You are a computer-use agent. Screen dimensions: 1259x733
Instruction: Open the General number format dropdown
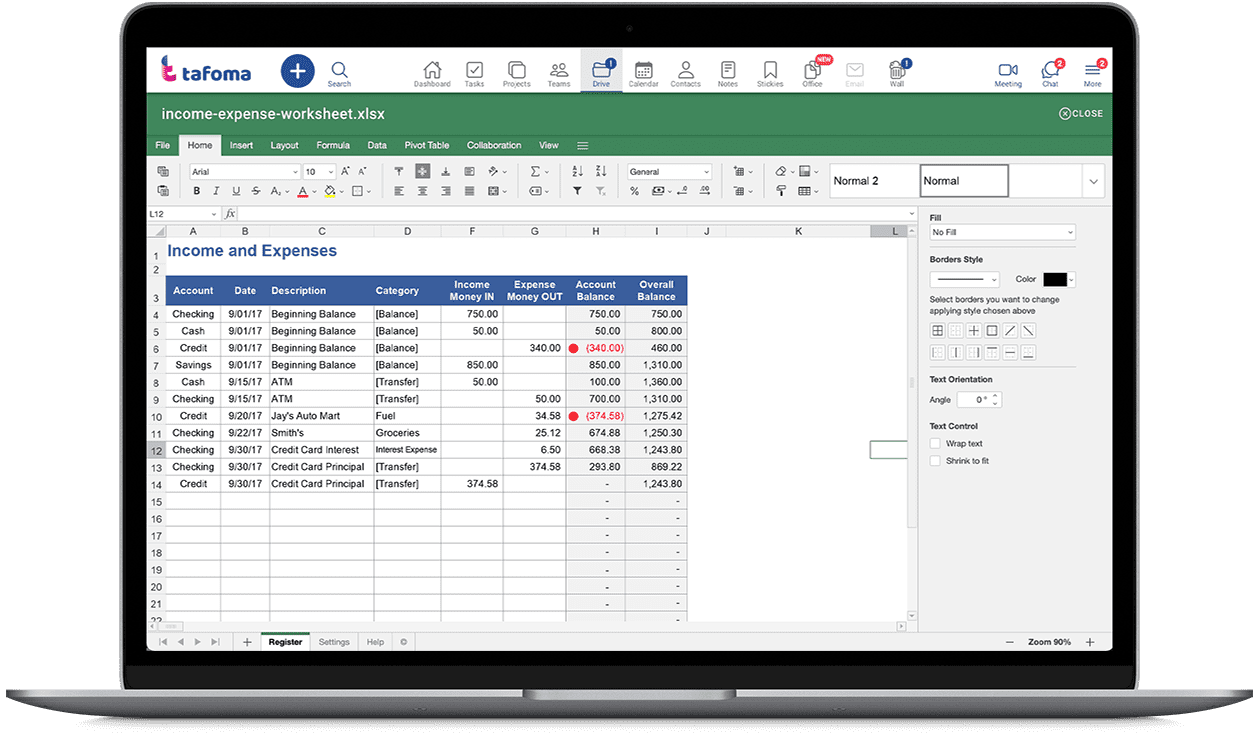[669, 172]
